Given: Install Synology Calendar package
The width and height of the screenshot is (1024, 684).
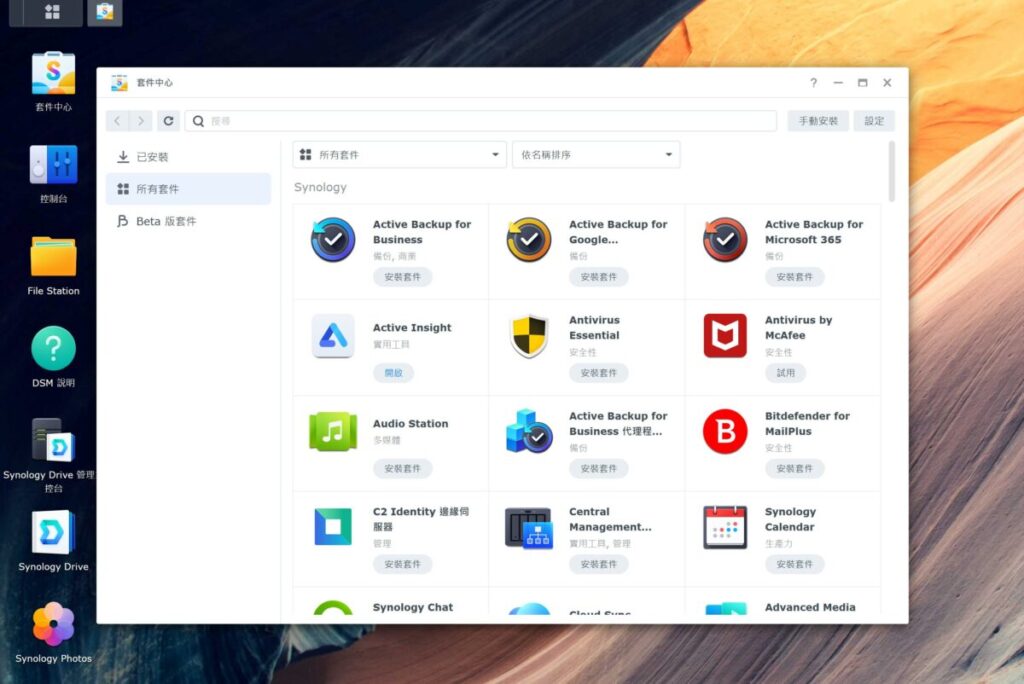Looking at the screenshot, I should pos(794,564).
